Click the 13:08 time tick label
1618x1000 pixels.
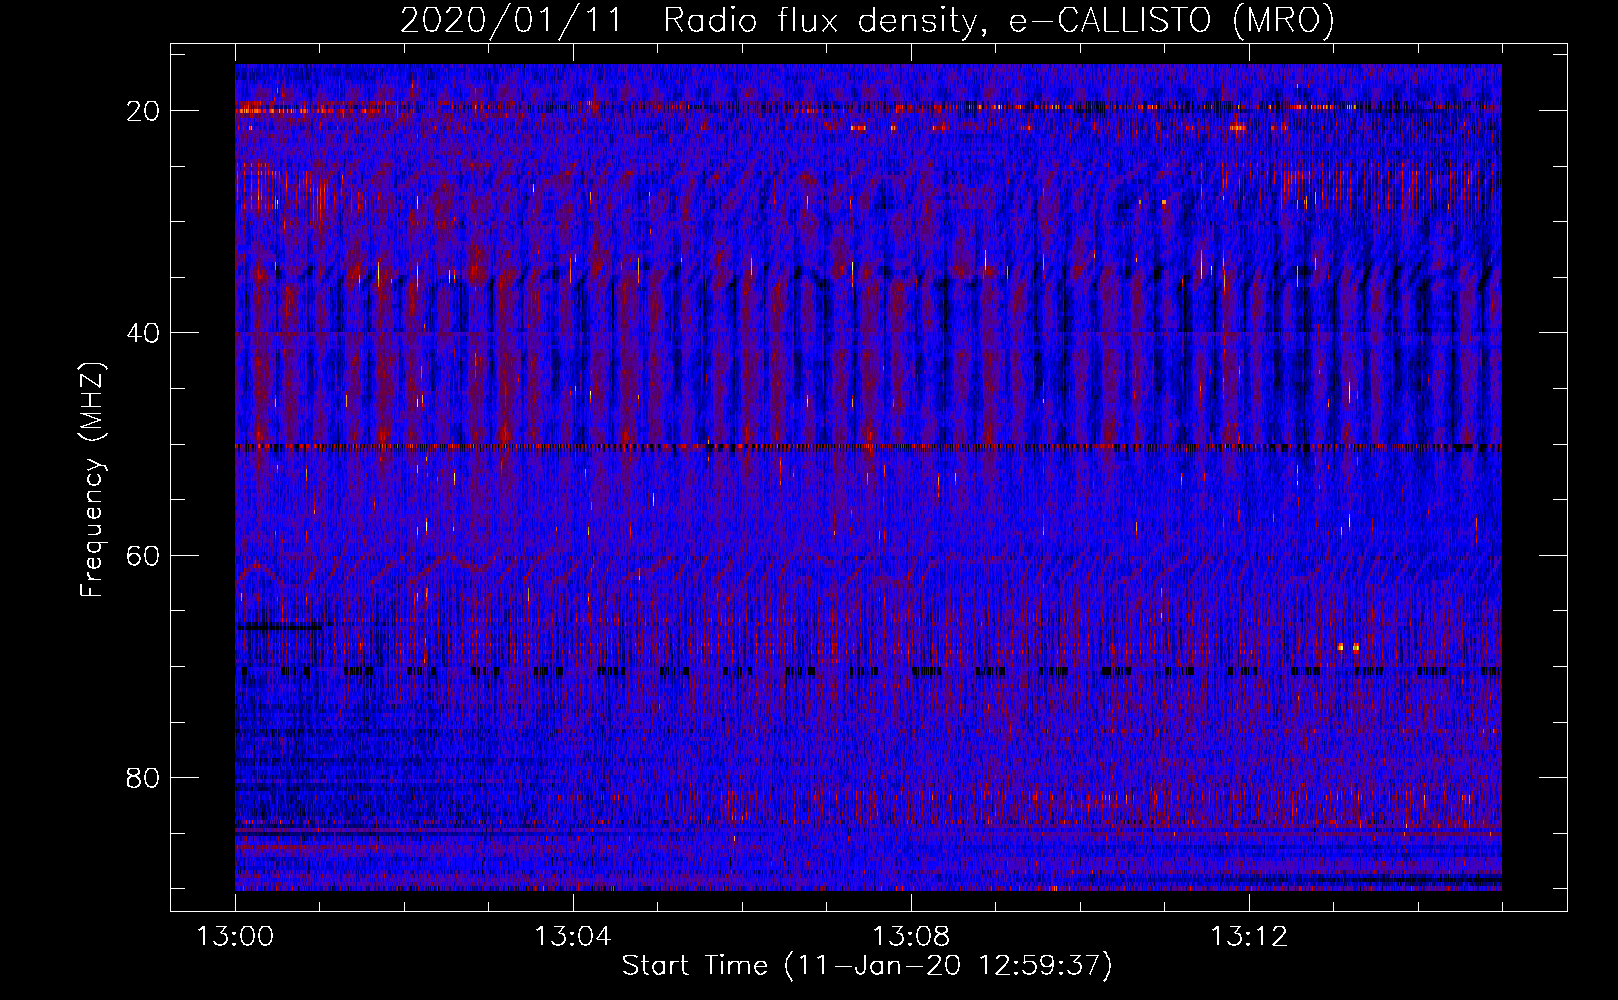point(911,937)
